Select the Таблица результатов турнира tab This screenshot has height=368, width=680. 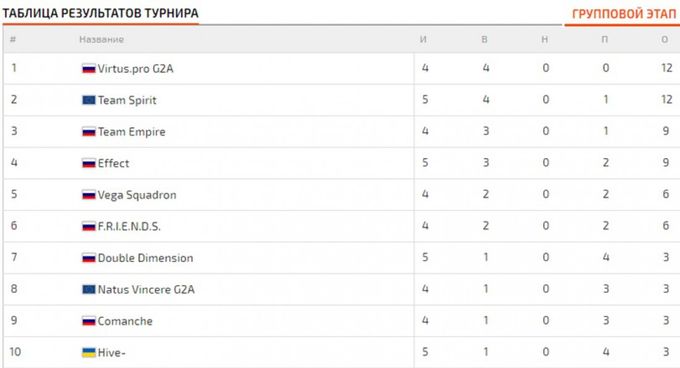pos(101,13)
